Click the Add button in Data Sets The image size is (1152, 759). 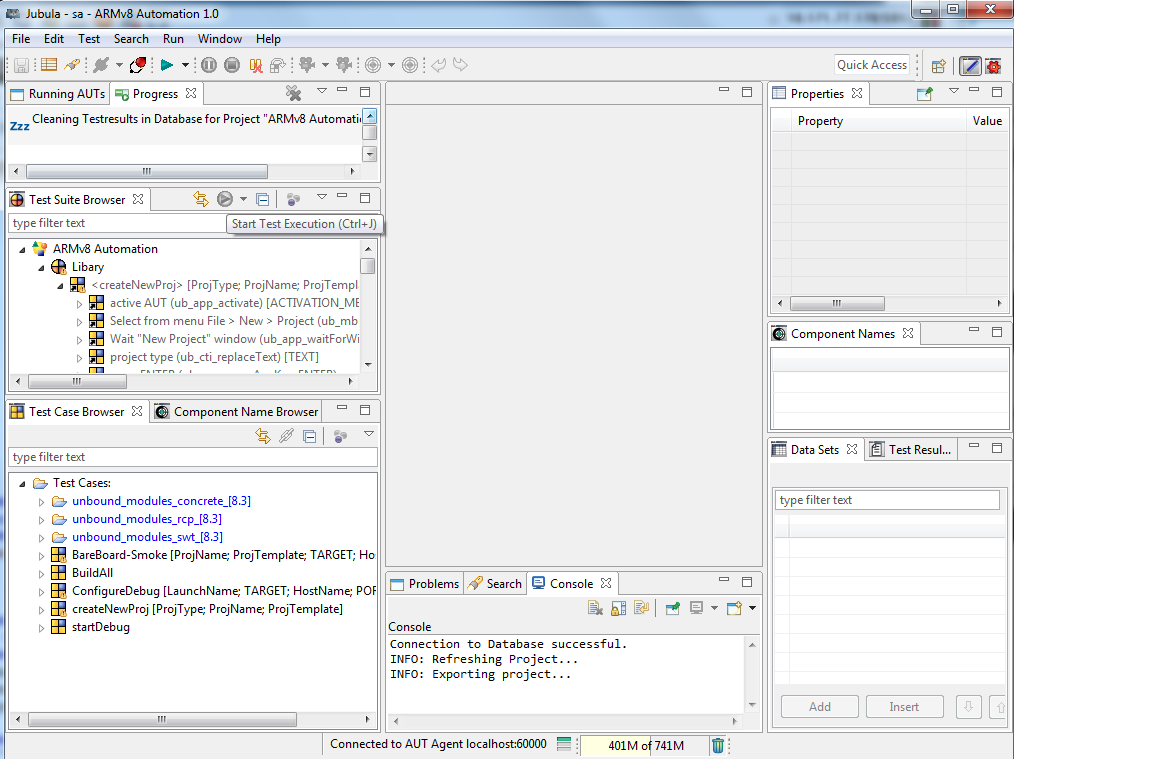click(820, 707)
